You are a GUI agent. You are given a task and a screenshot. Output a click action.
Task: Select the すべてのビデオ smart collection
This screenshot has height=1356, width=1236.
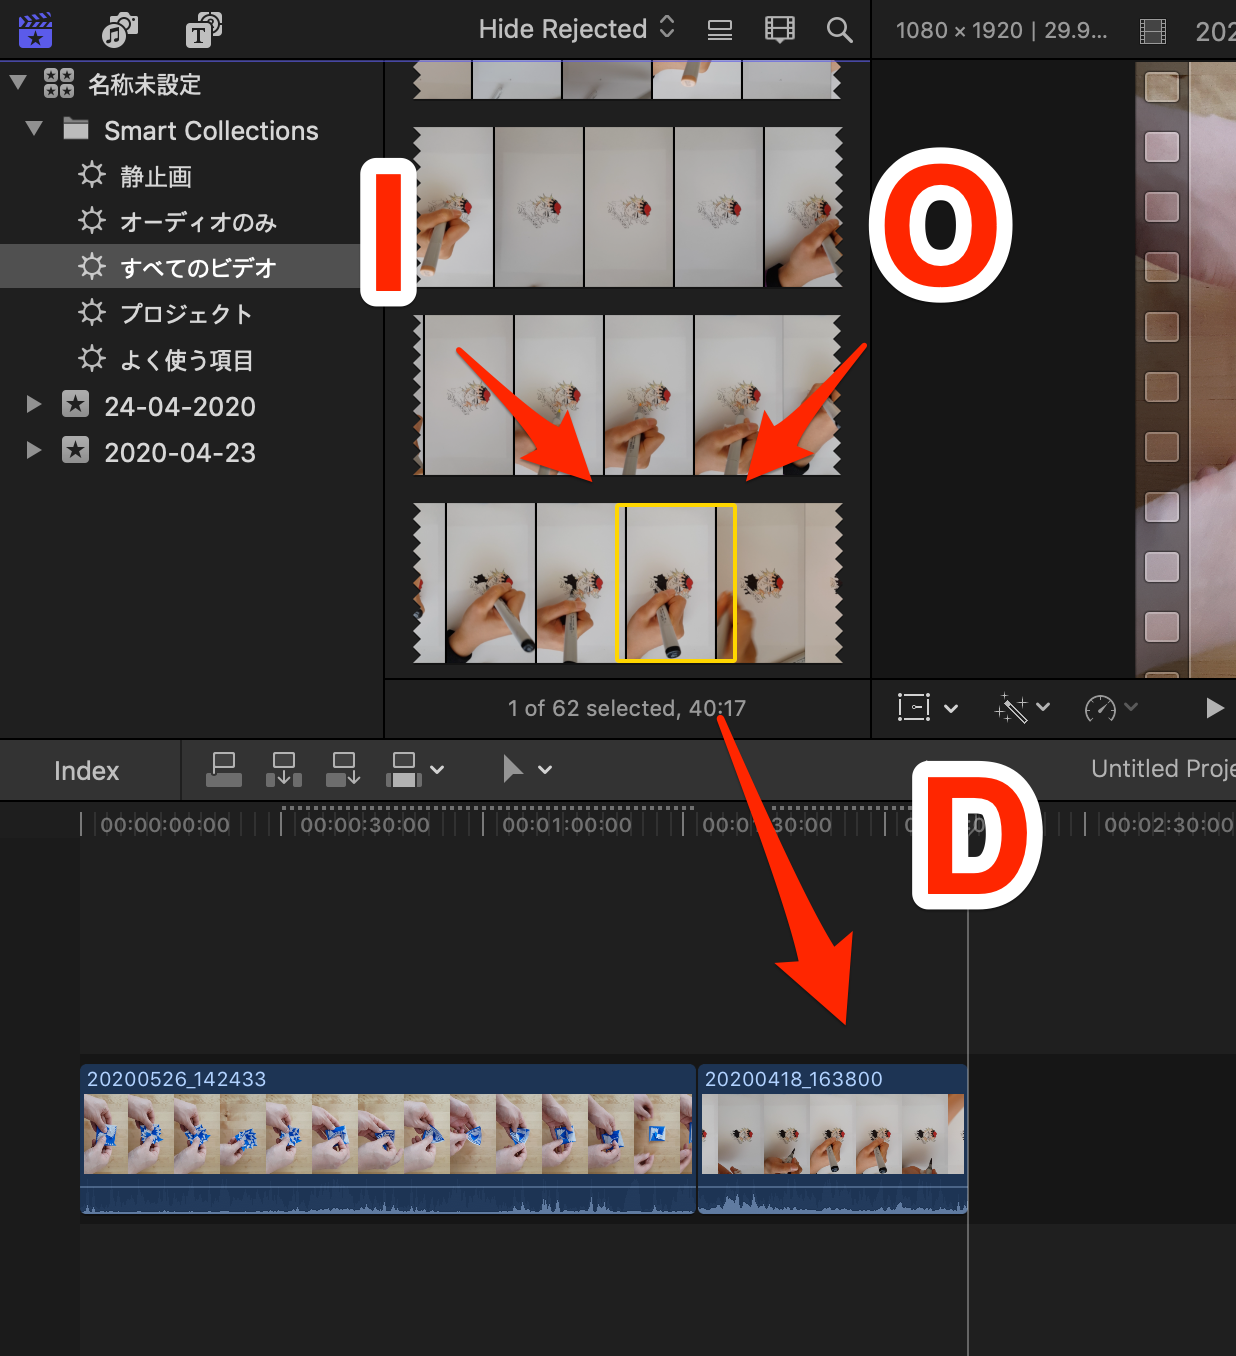[180, 267]
